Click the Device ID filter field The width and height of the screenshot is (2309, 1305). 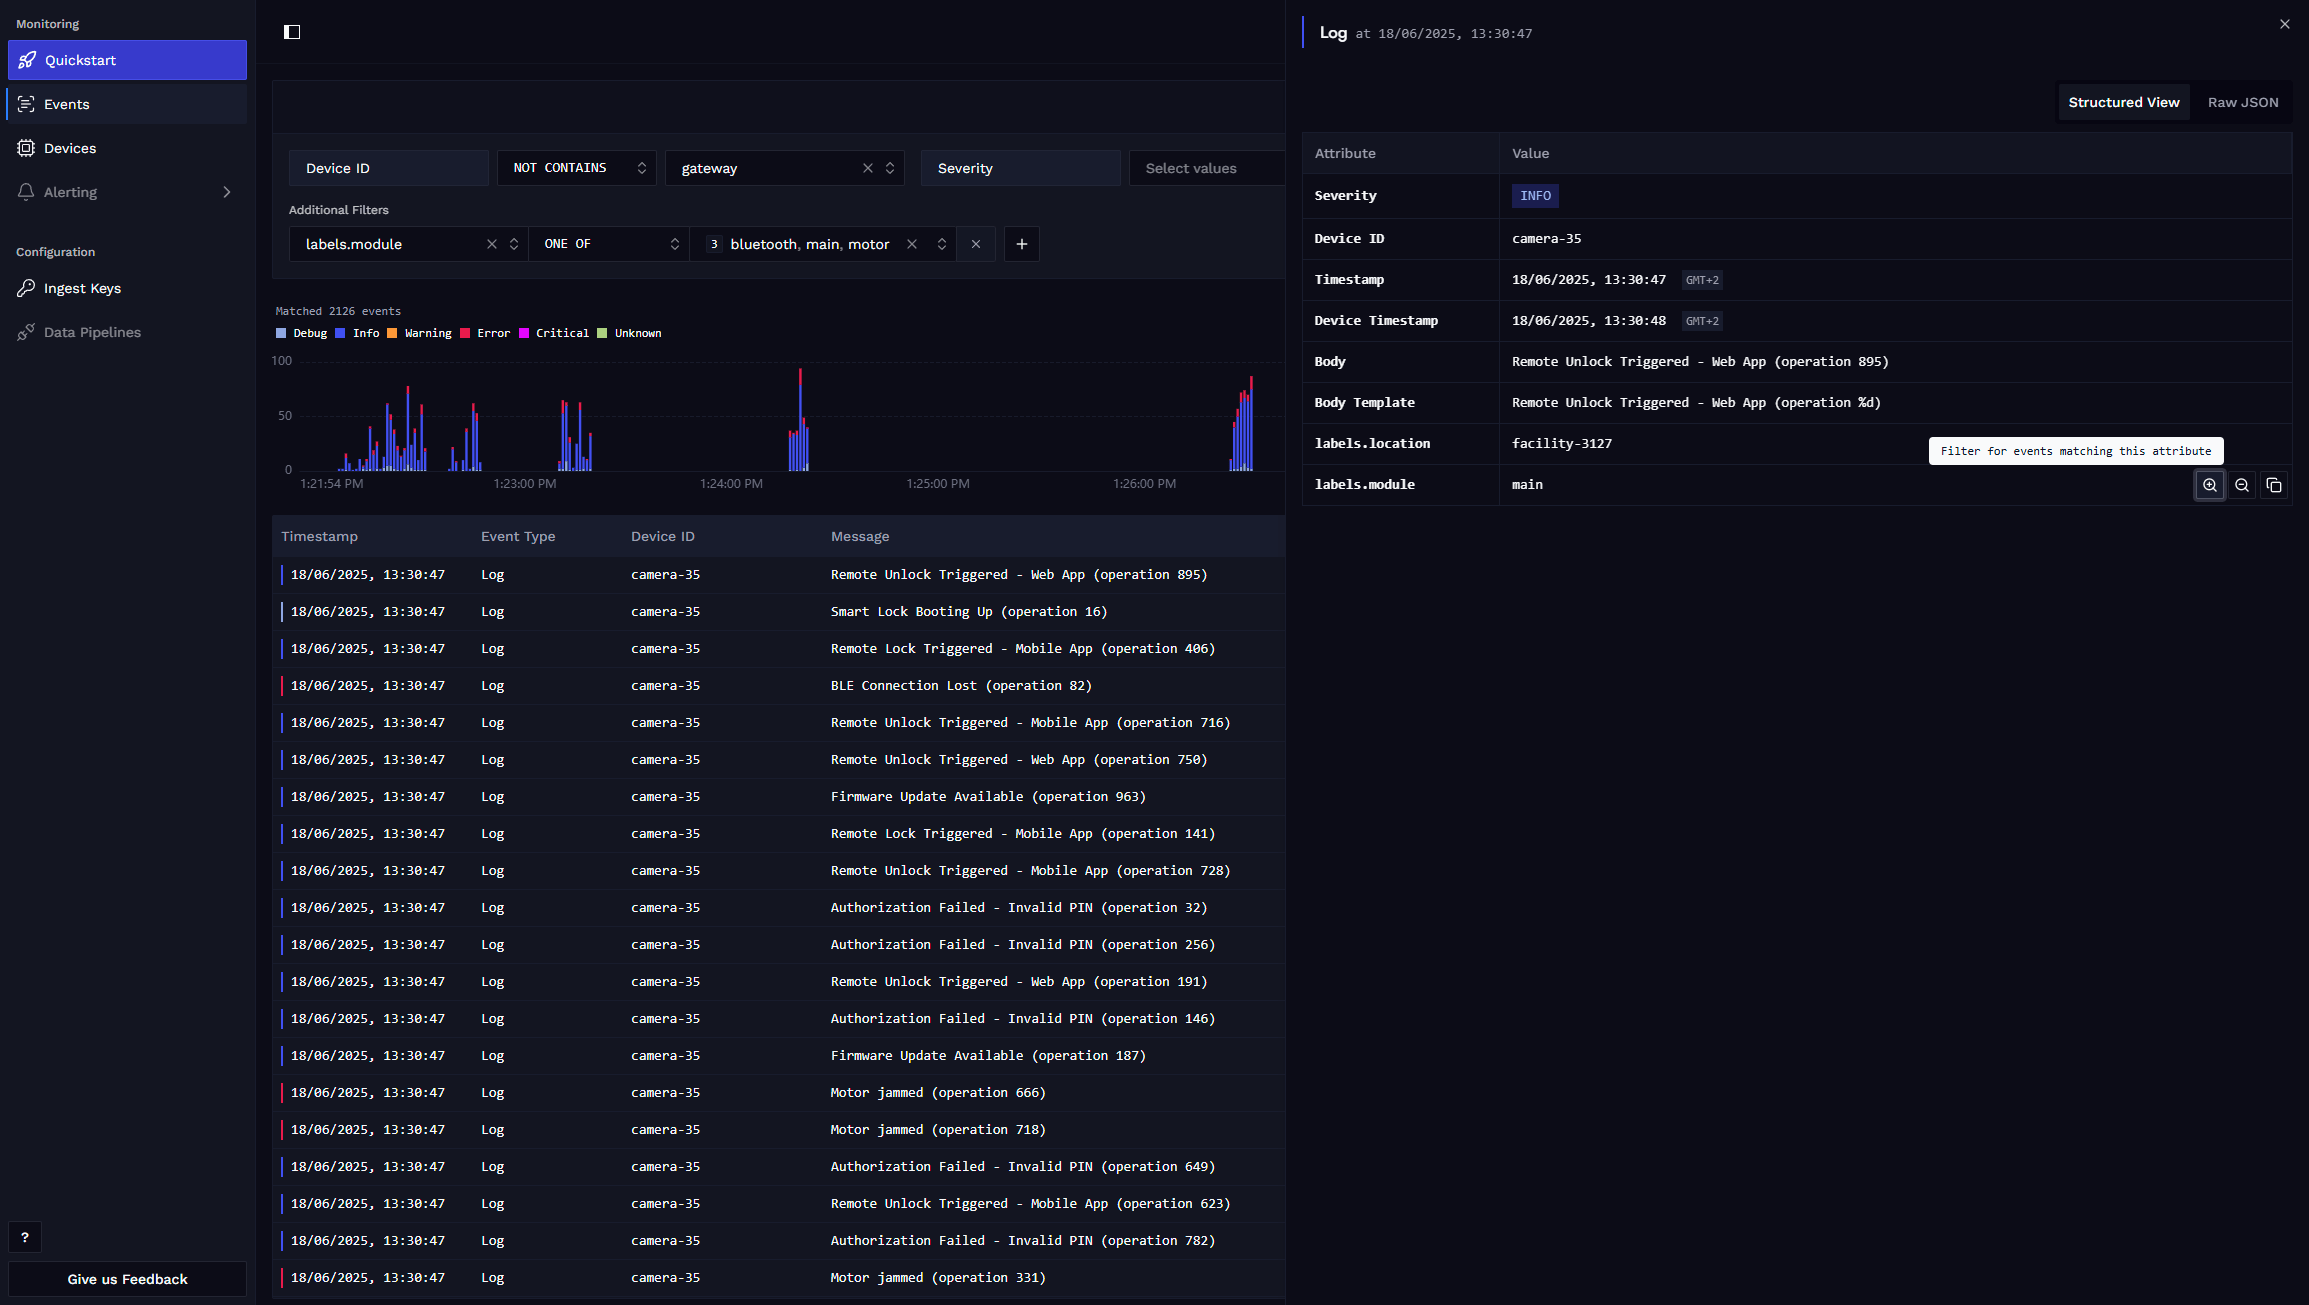click(389, 168)
